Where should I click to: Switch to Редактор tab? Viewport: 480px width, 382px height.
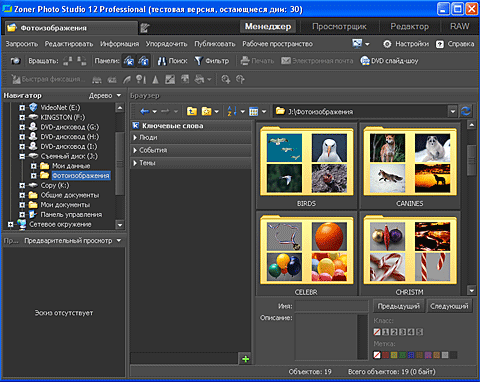pyautogui.click(x=410, y=27)
